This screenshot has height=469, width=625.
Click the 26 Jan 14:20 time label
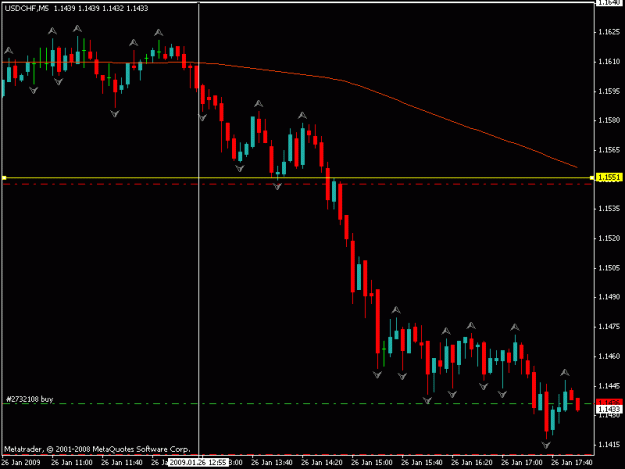click(x=322, y=463)
